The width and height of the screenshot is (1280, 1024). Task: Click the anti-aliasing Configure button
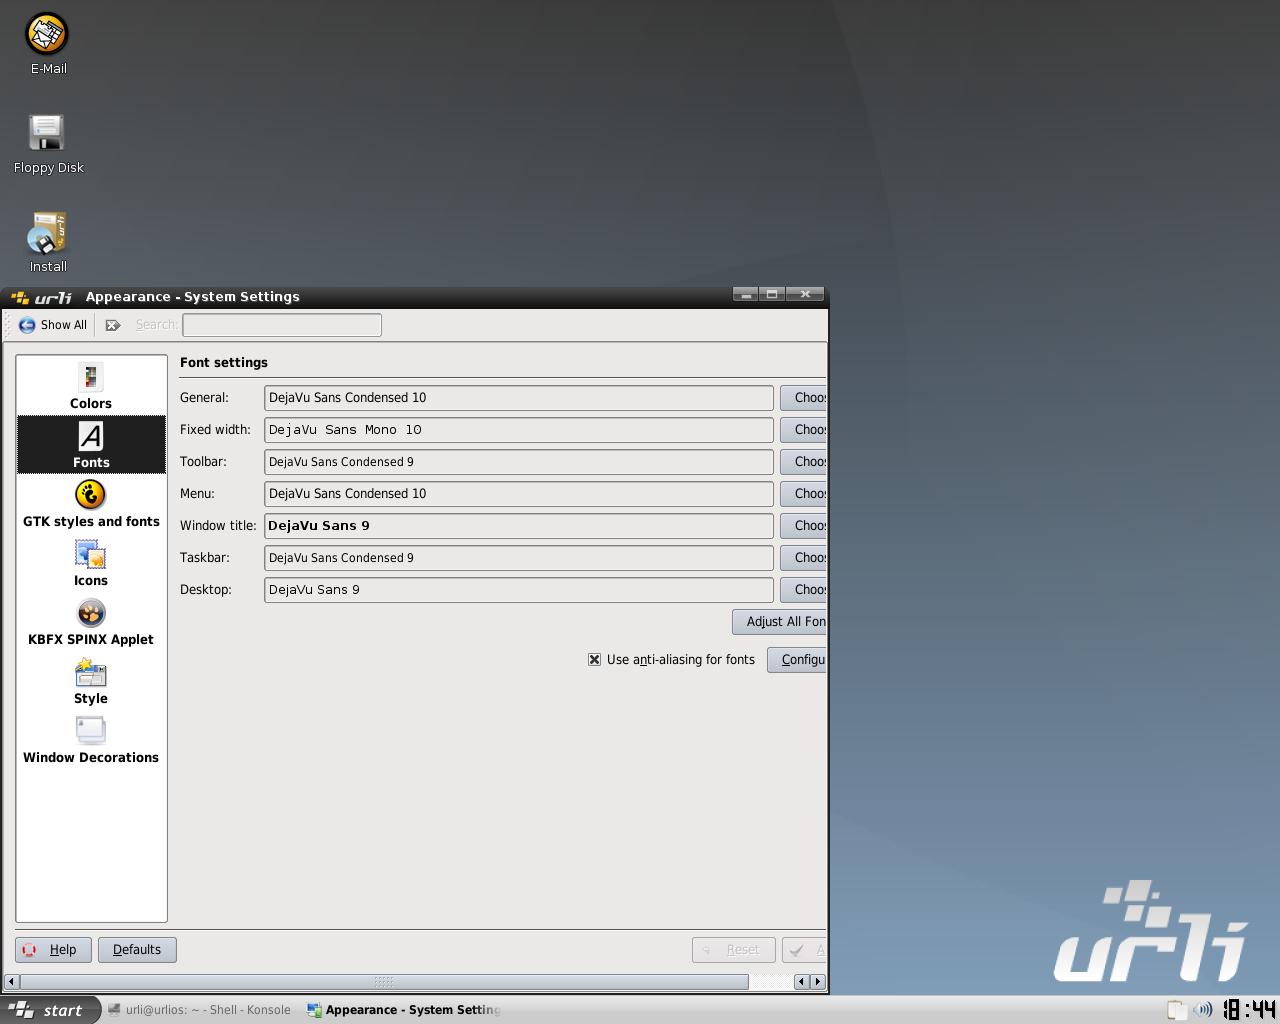click(797, 660)
